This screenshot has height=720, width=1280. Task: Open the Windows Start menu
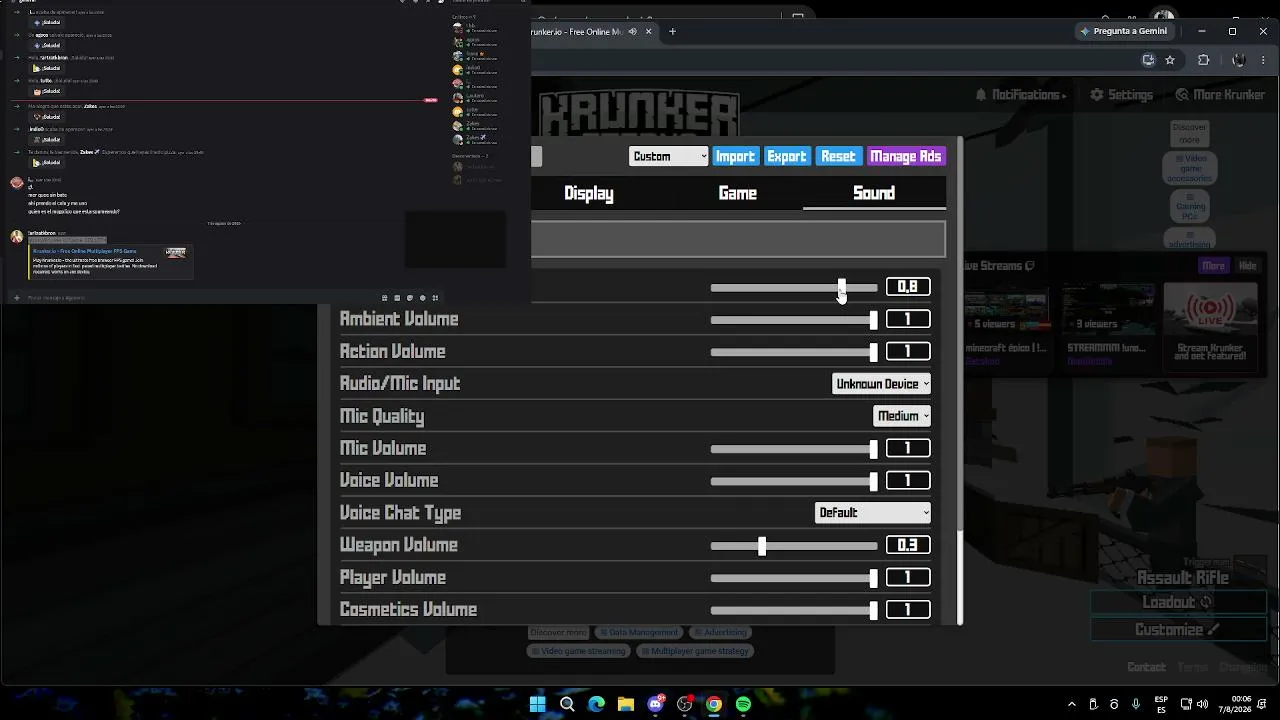[537, 704]
